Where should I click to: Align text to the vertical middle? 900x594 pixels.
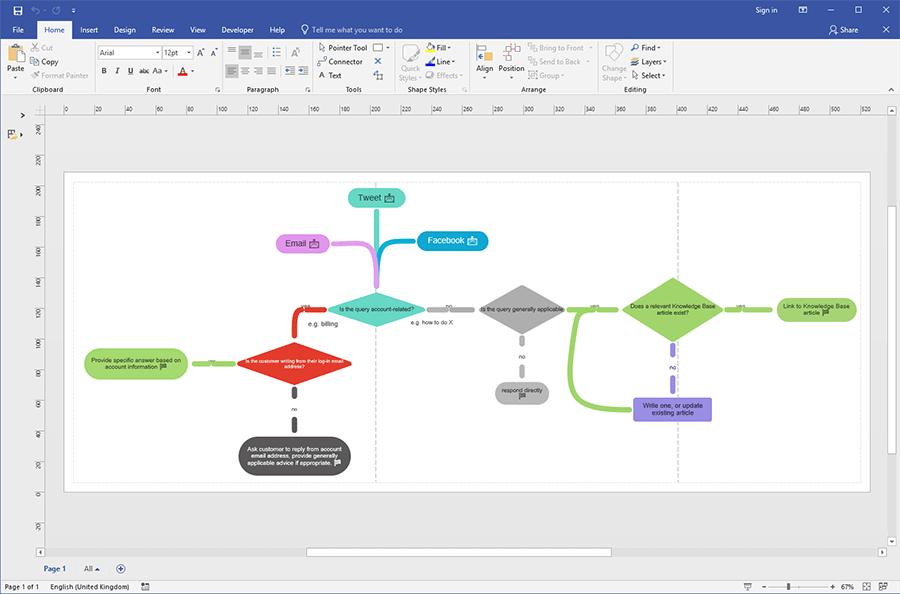tap(245, 52)
